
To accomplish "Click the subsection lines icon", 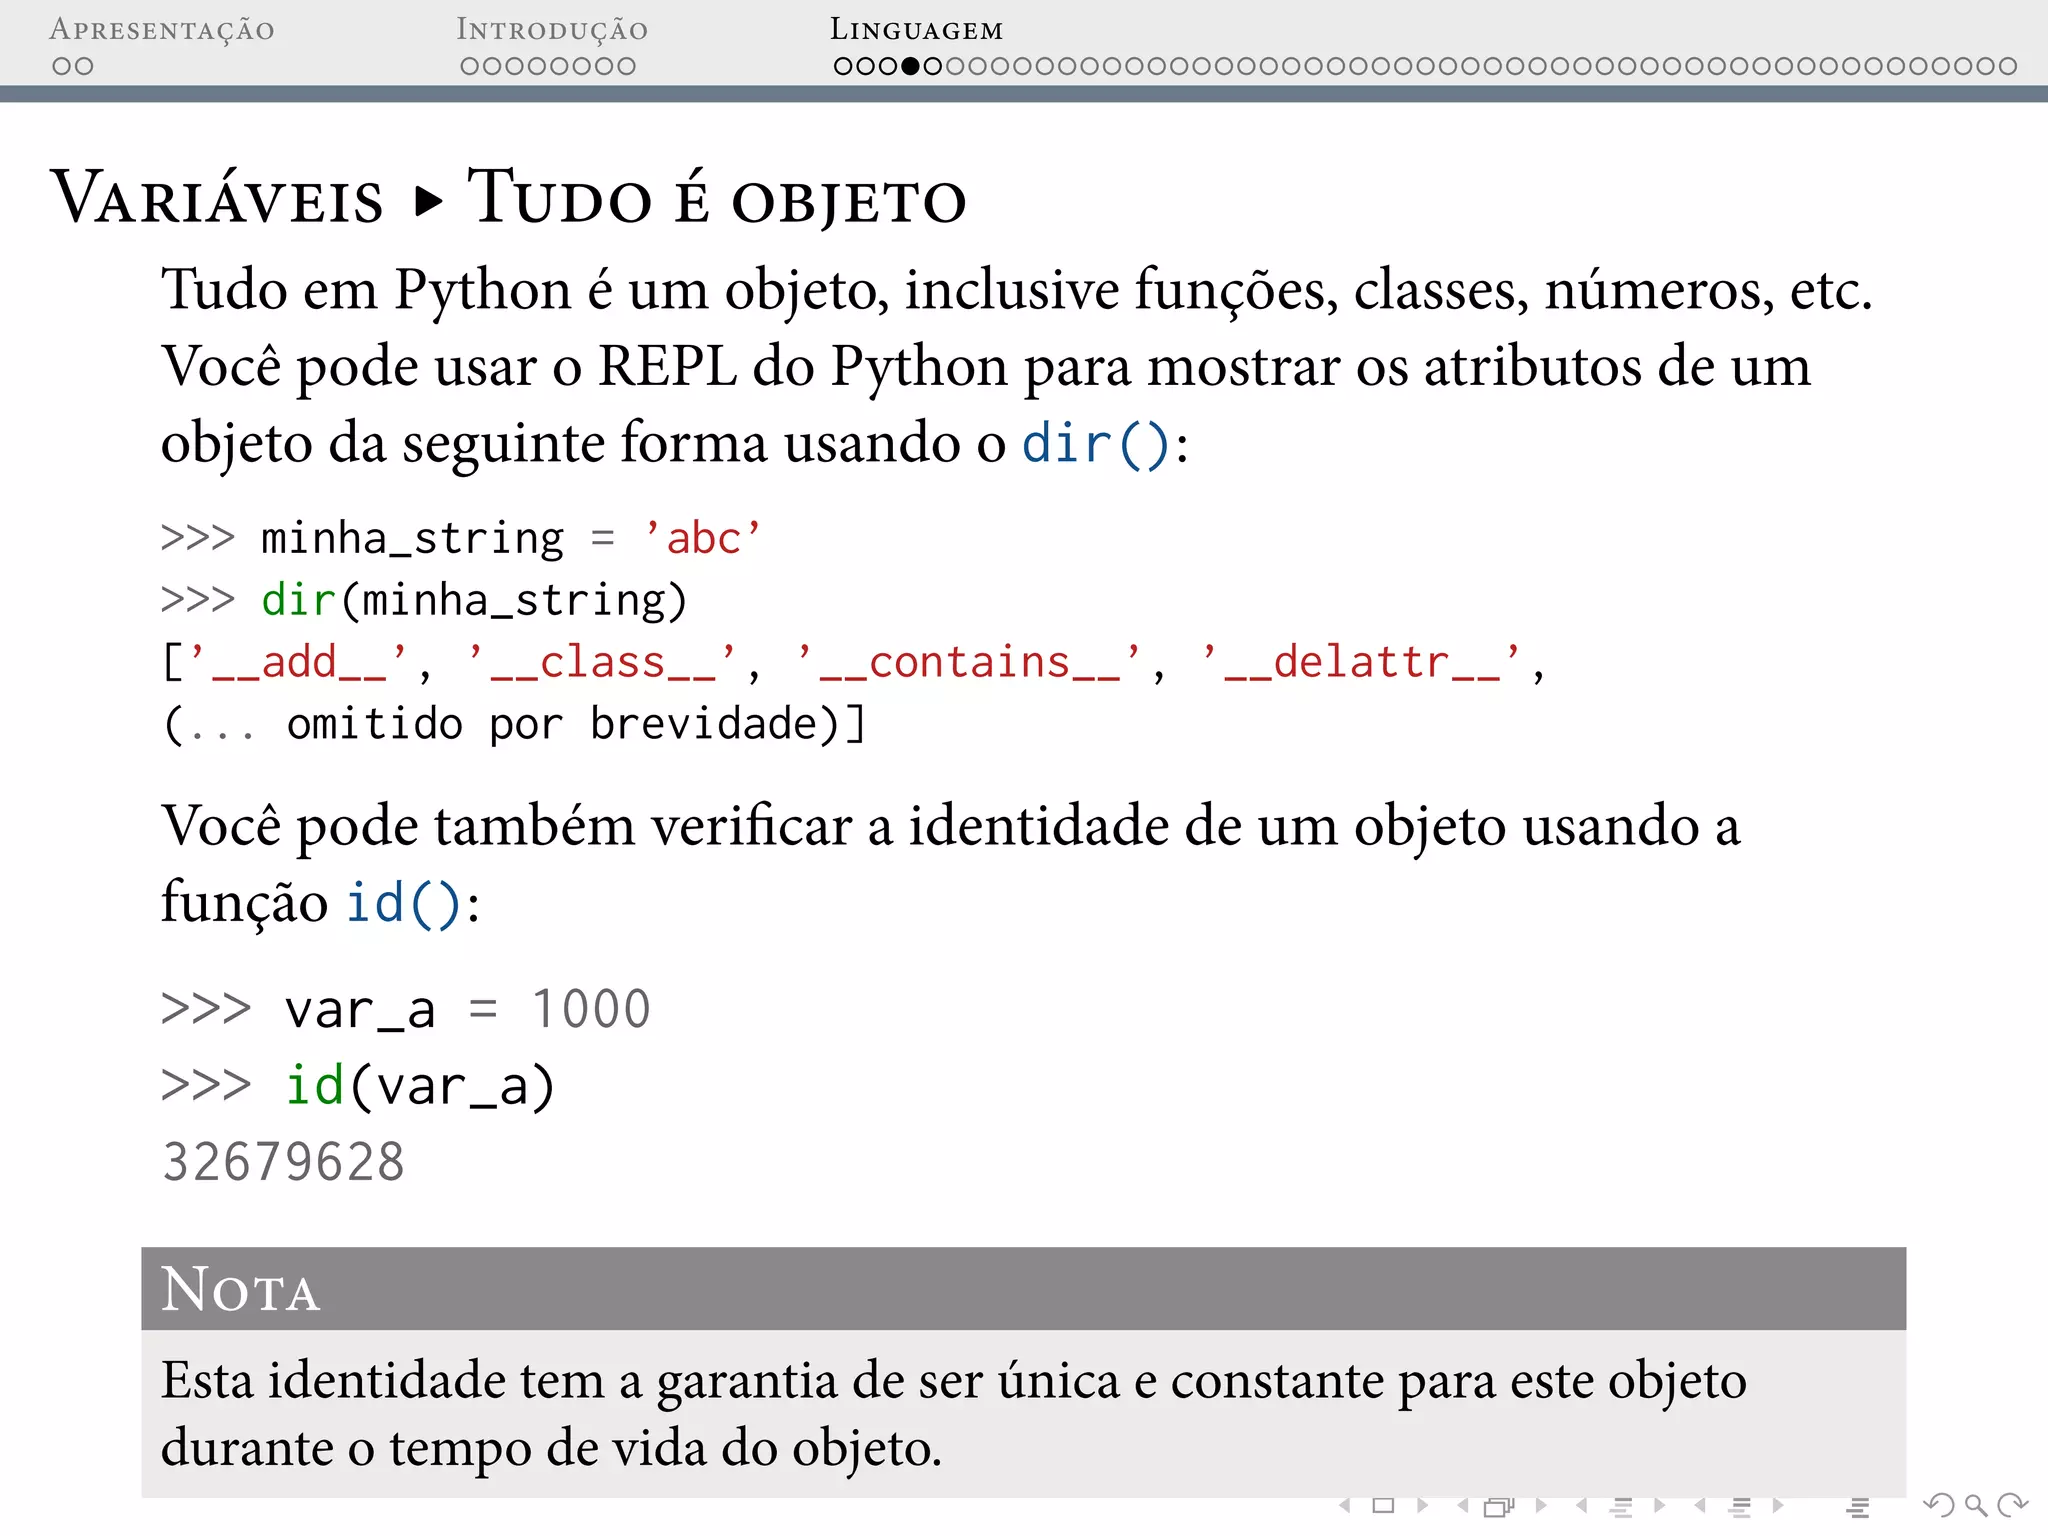I will 1621,1506.
